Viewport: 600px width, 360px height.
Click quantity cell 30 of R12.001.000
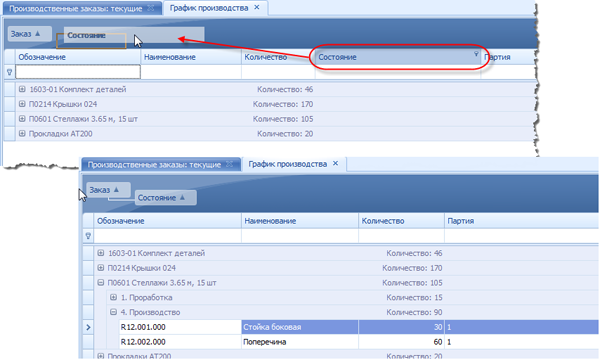401,327
